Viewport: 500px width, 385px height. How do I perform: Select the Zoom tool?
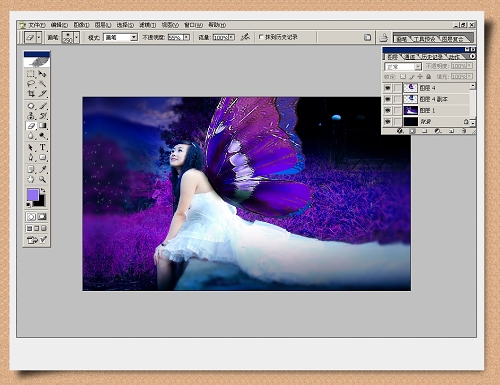click(42, 179)
